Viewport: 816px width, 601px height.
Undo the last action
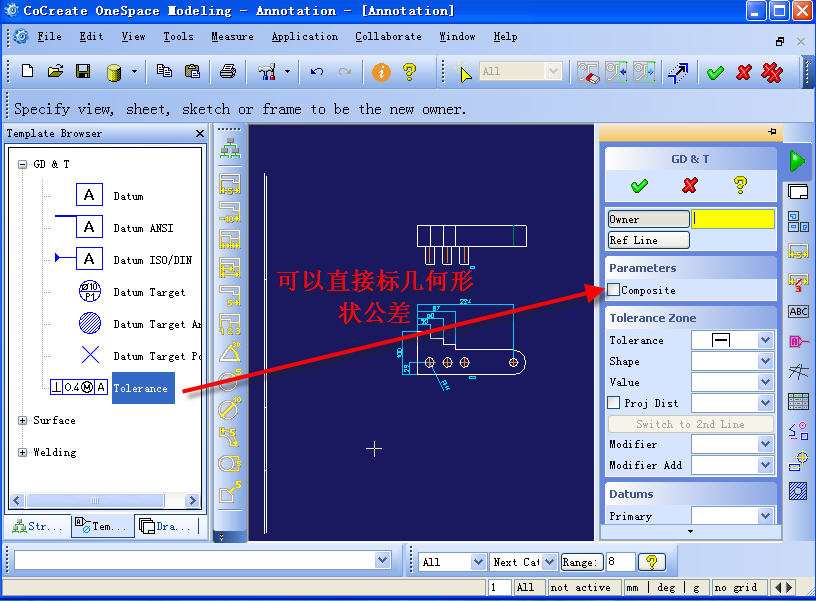pyautogui.click(x=317, y=71)
